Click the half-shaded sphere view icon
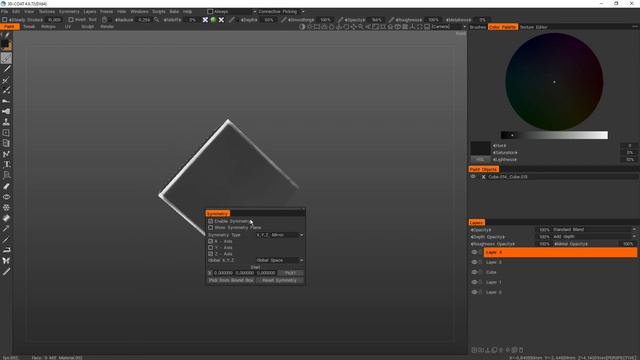Viewport: 640px width, 360px height. tap(302, 27)
